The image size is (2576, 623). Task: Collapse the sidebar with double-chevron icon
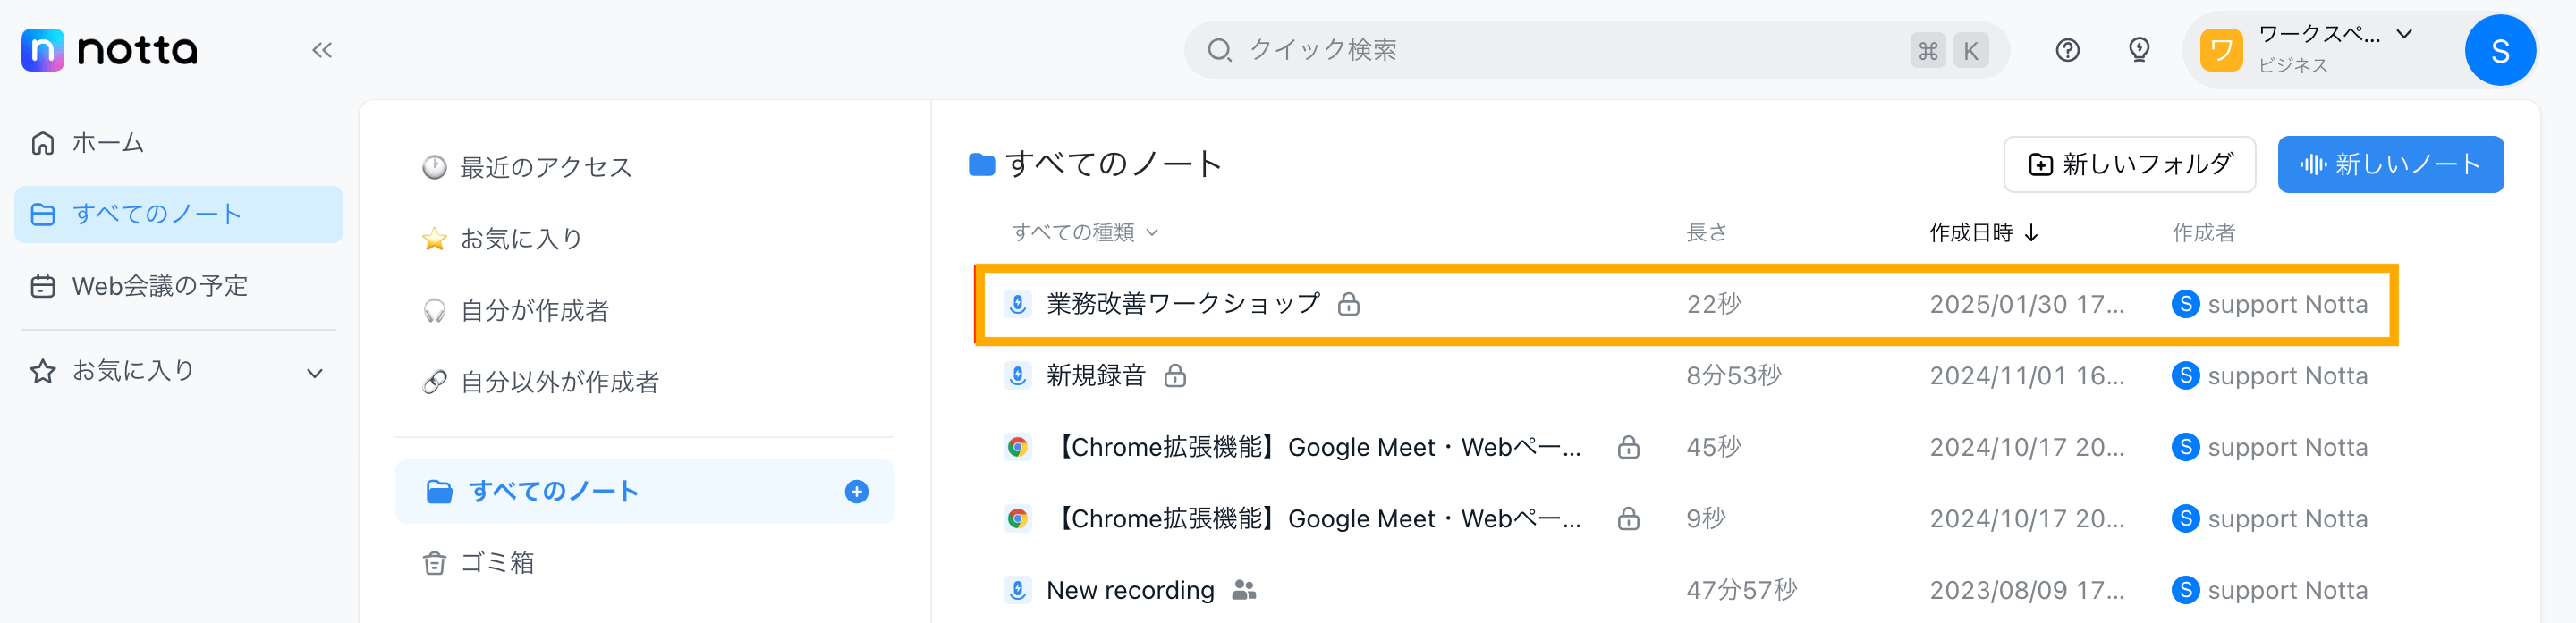(x=321, y=50)
